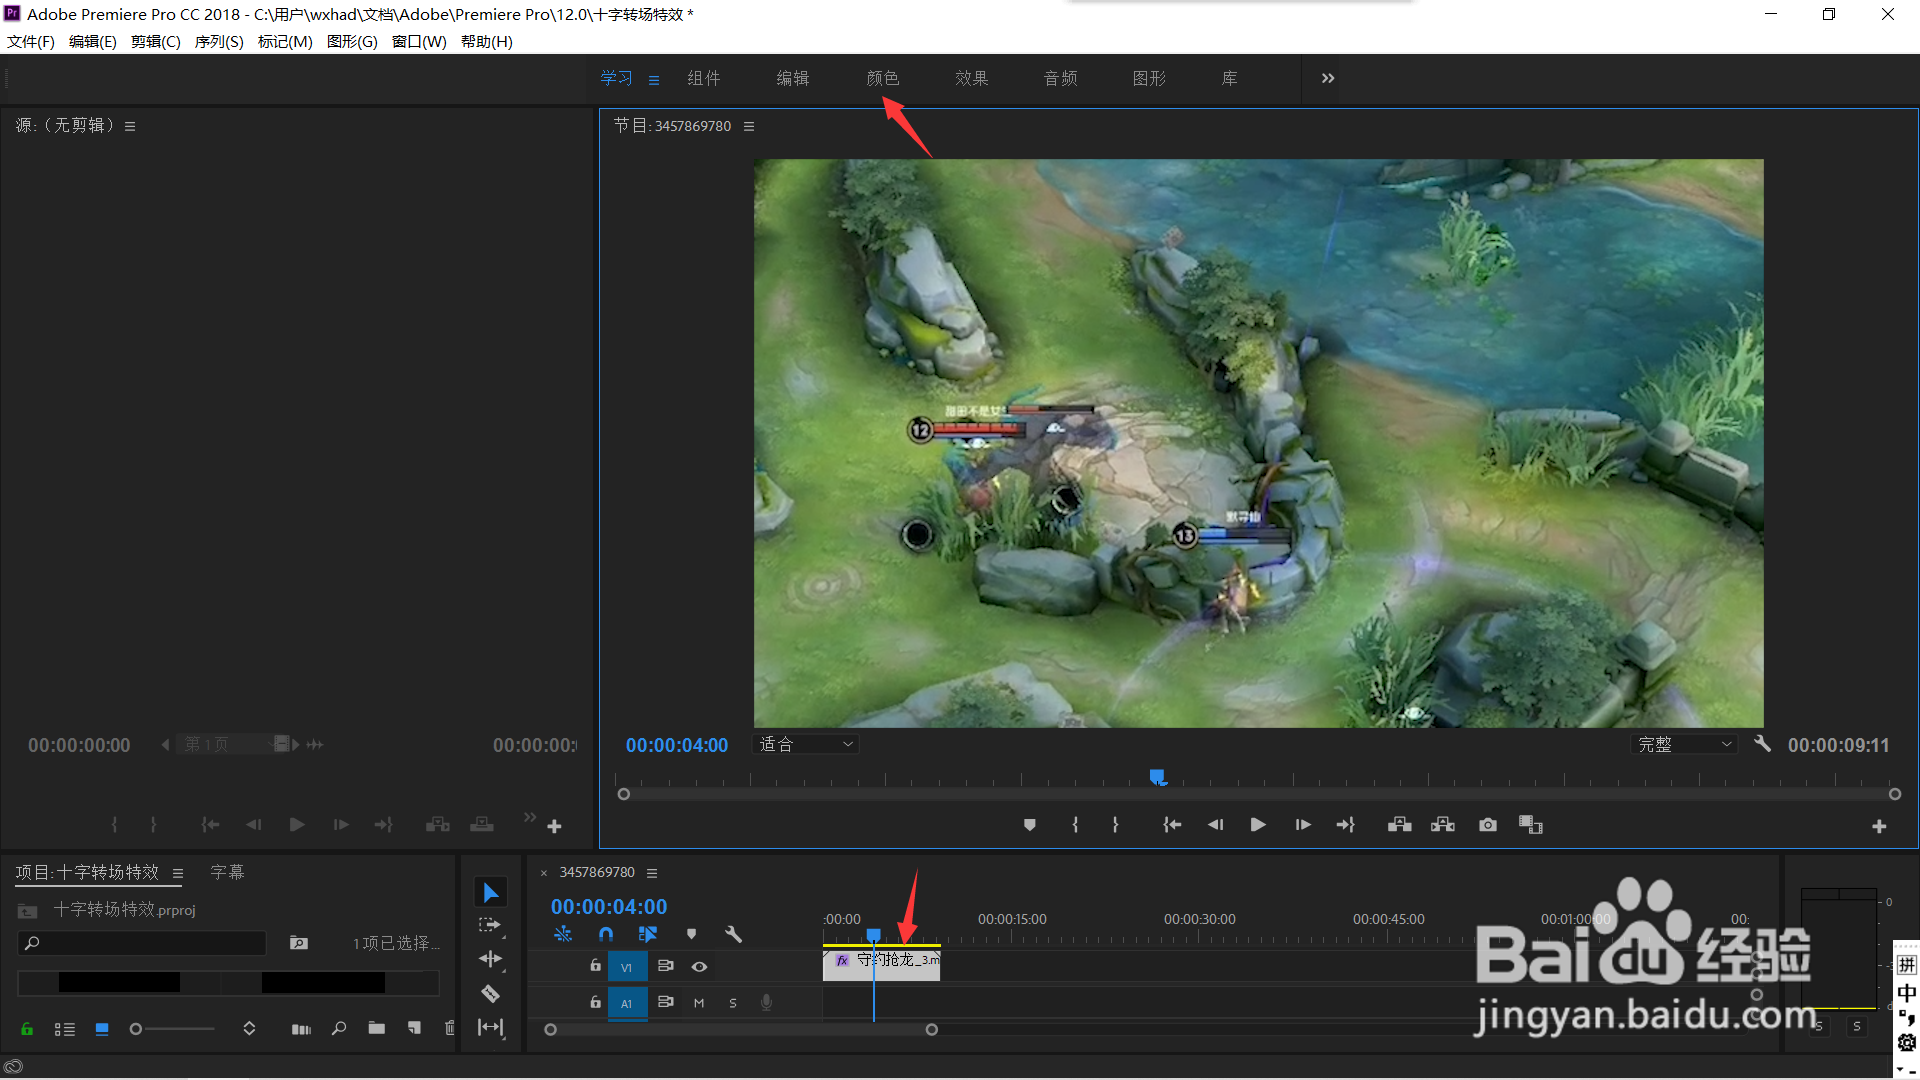Toggle Linked Selection in timeline
This screenshot has width=1920, height=1080.
[x=648, y=934]
